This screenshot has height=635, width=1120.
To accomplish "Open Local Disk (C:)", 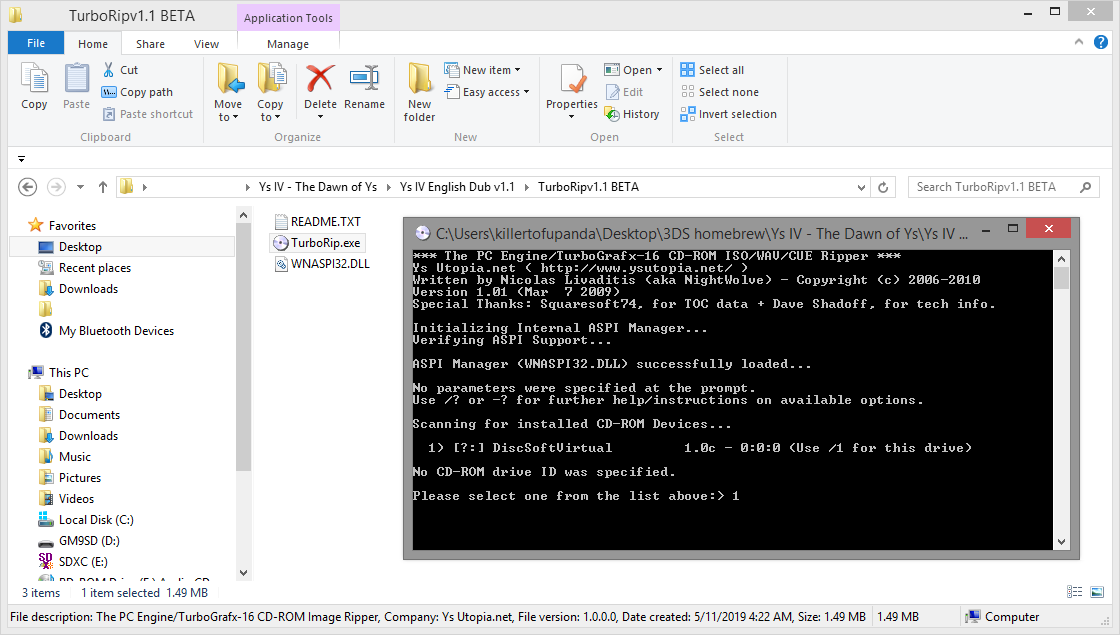I will point(96,520).
